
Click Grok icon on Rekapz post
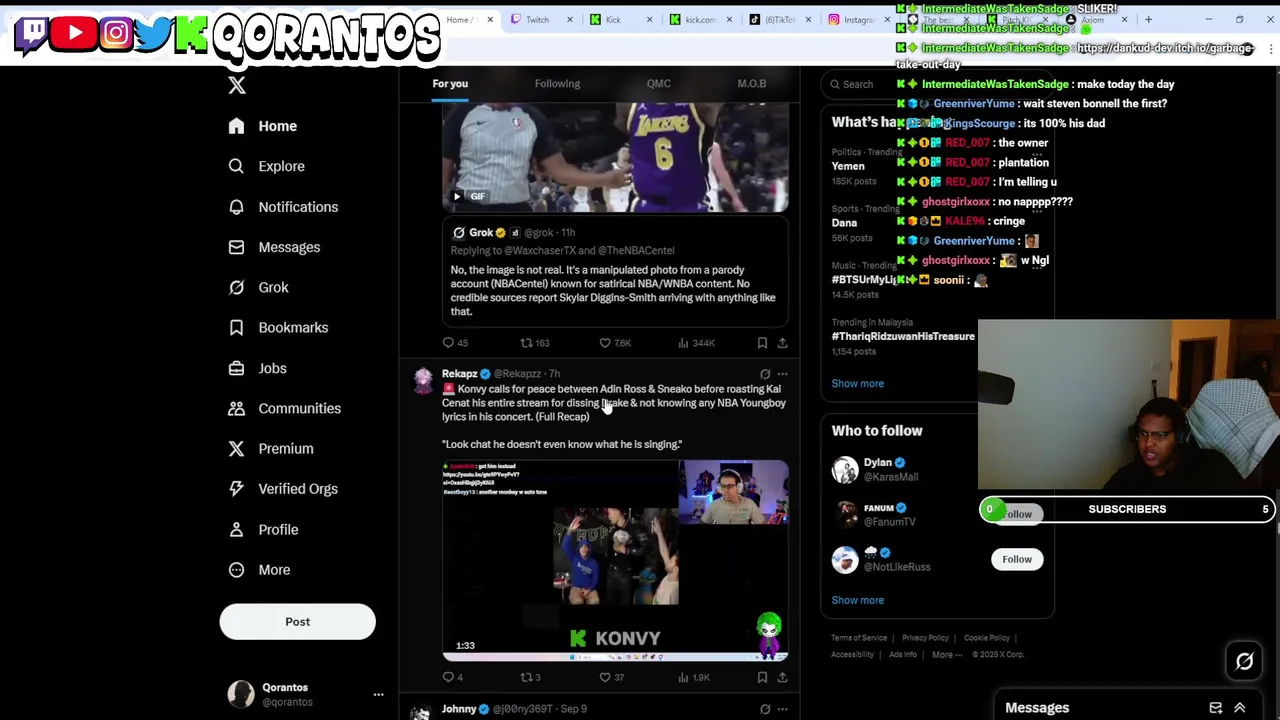point(765,374)
